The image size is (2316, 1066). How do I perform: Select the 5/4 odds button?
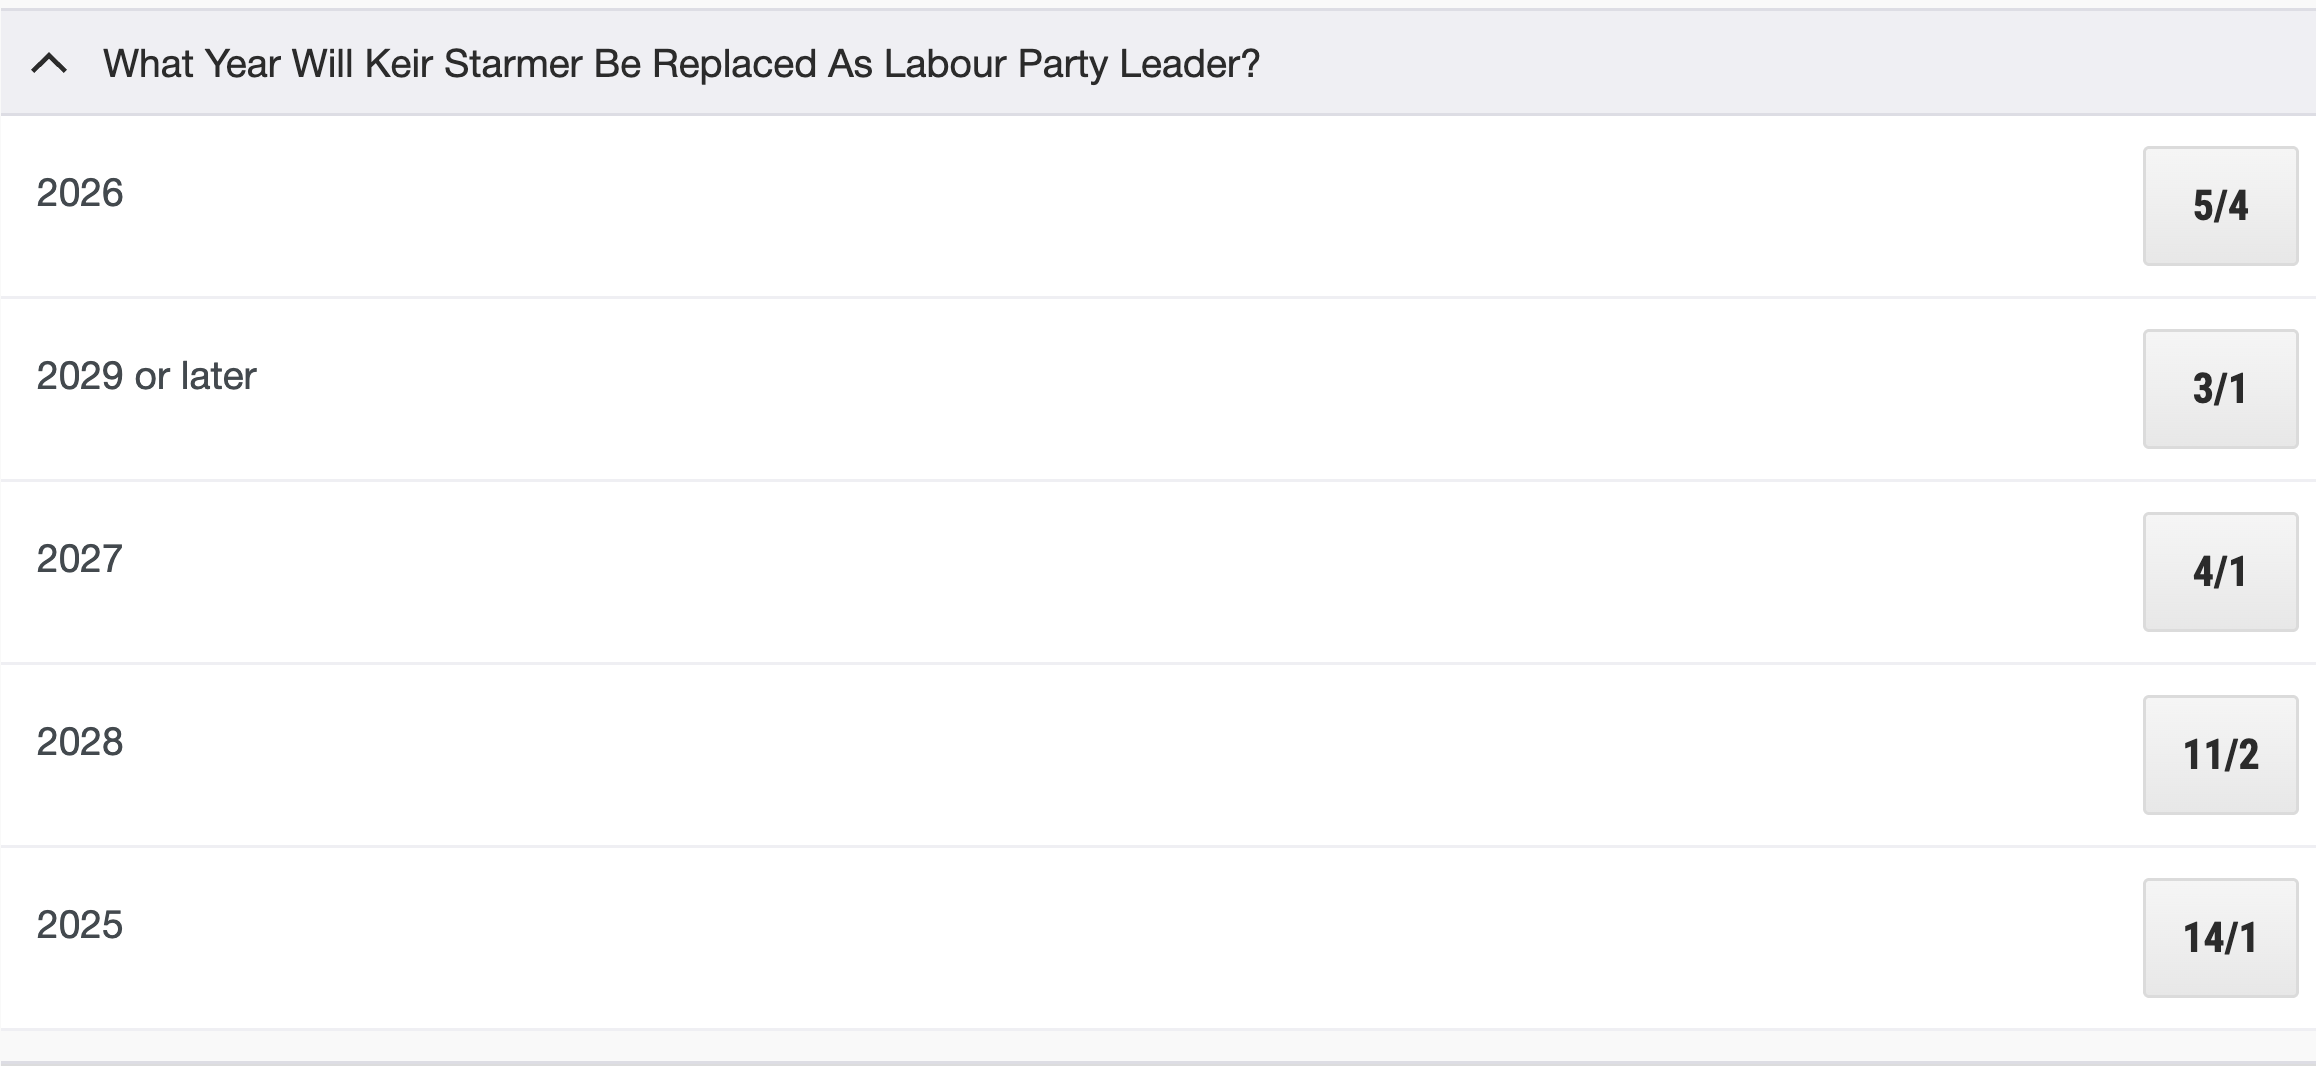[2220, 206]
